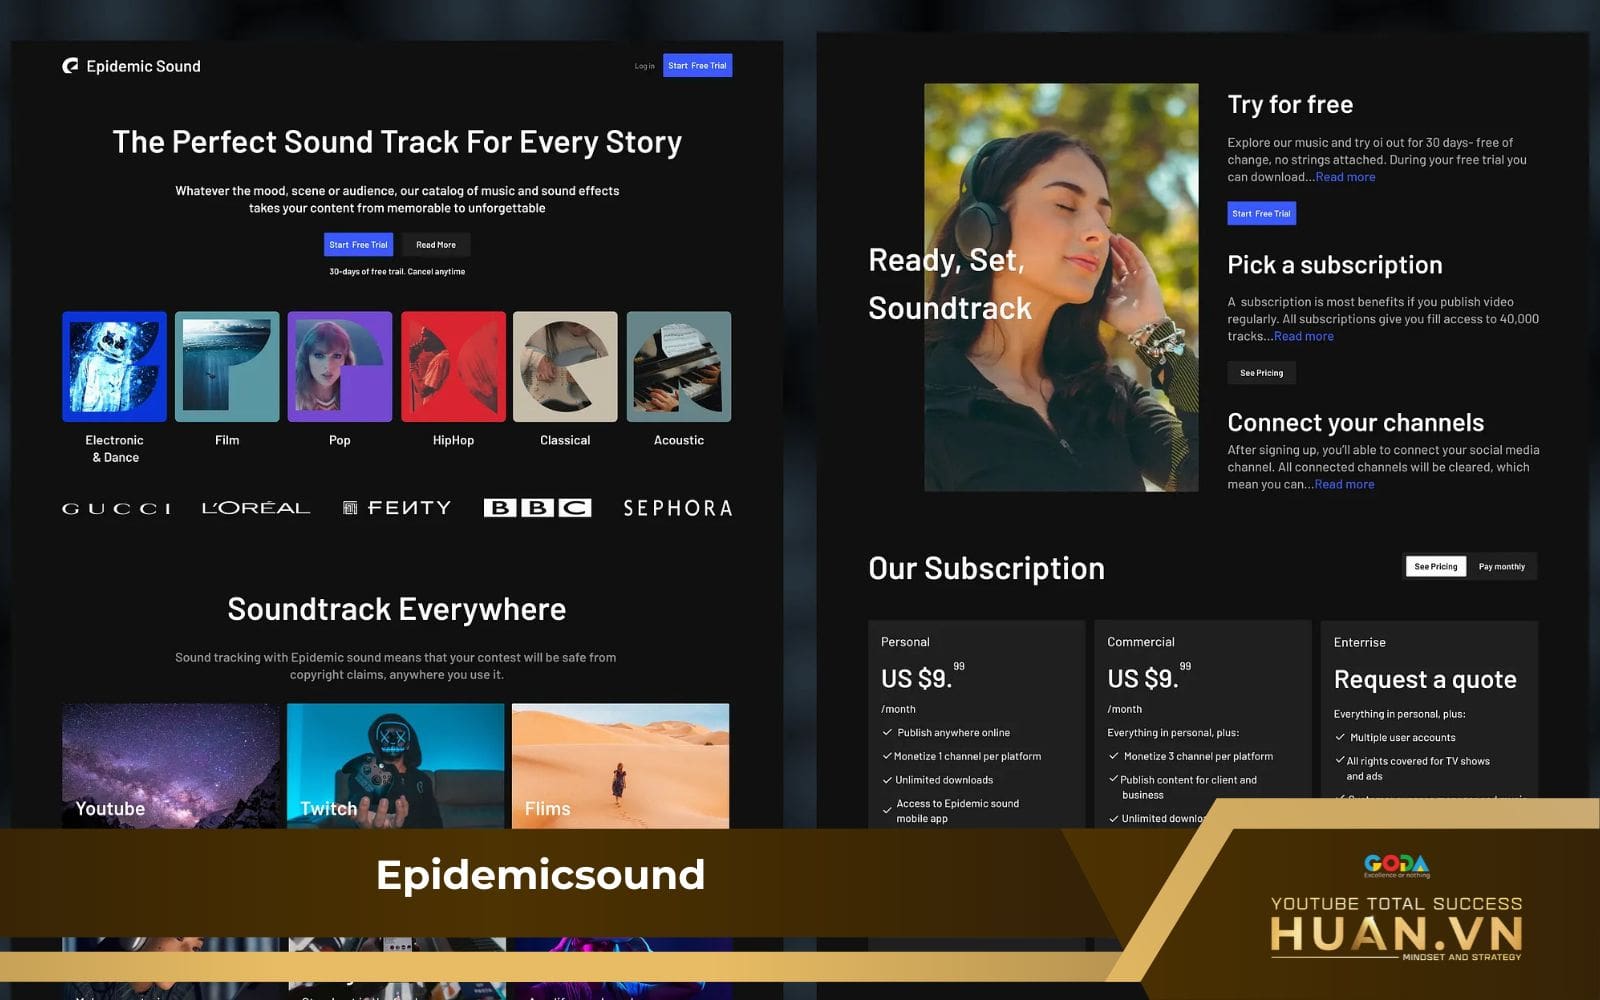Click the Read More hero button
Screen dimensions: 1600x1000
pyautogui.click(x=436, y=245)
